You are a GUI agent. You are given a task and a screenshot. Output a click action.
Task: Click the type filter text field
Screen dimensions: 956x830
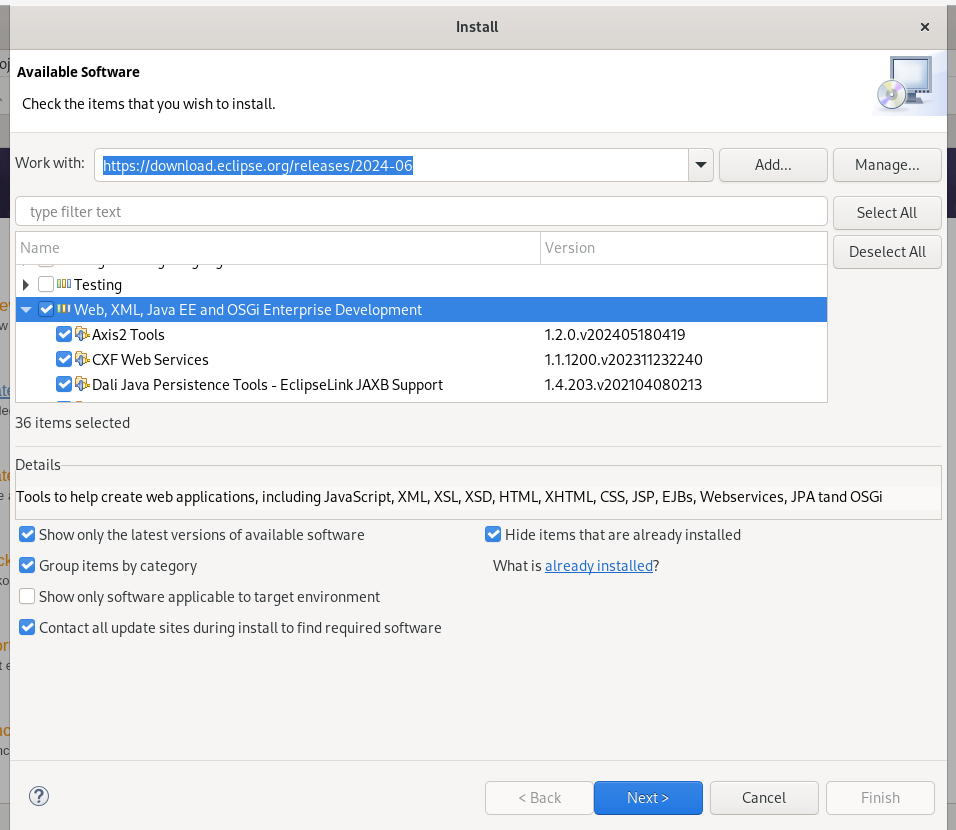pyautogui.click(x=421, y=212)
